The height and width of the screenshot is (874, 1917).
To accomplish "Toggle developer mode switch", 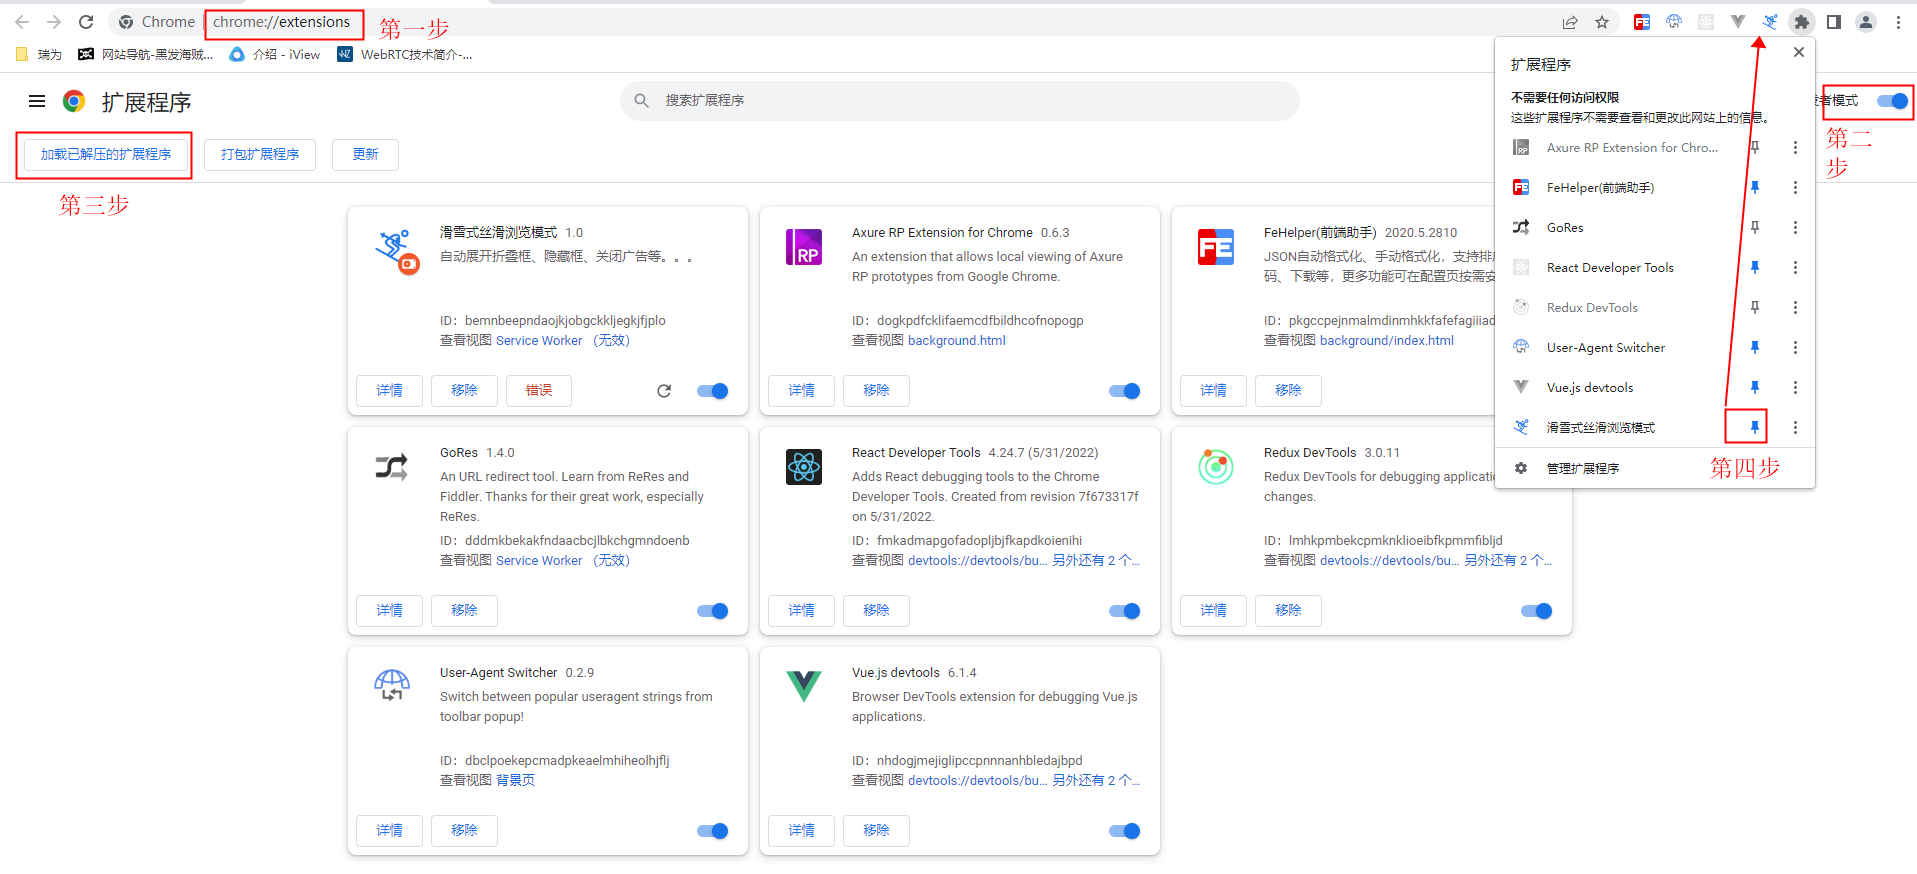I will click(1892, 101).
